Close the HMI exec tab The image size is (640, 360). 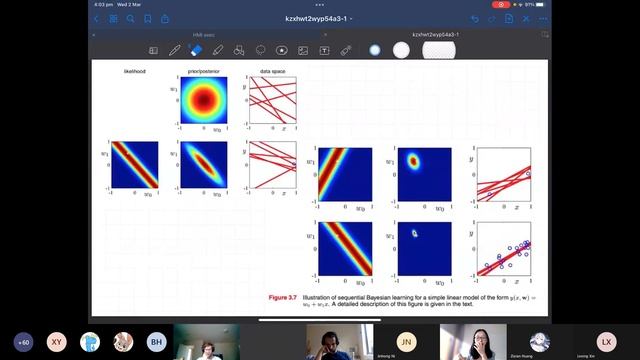(94, 35)
